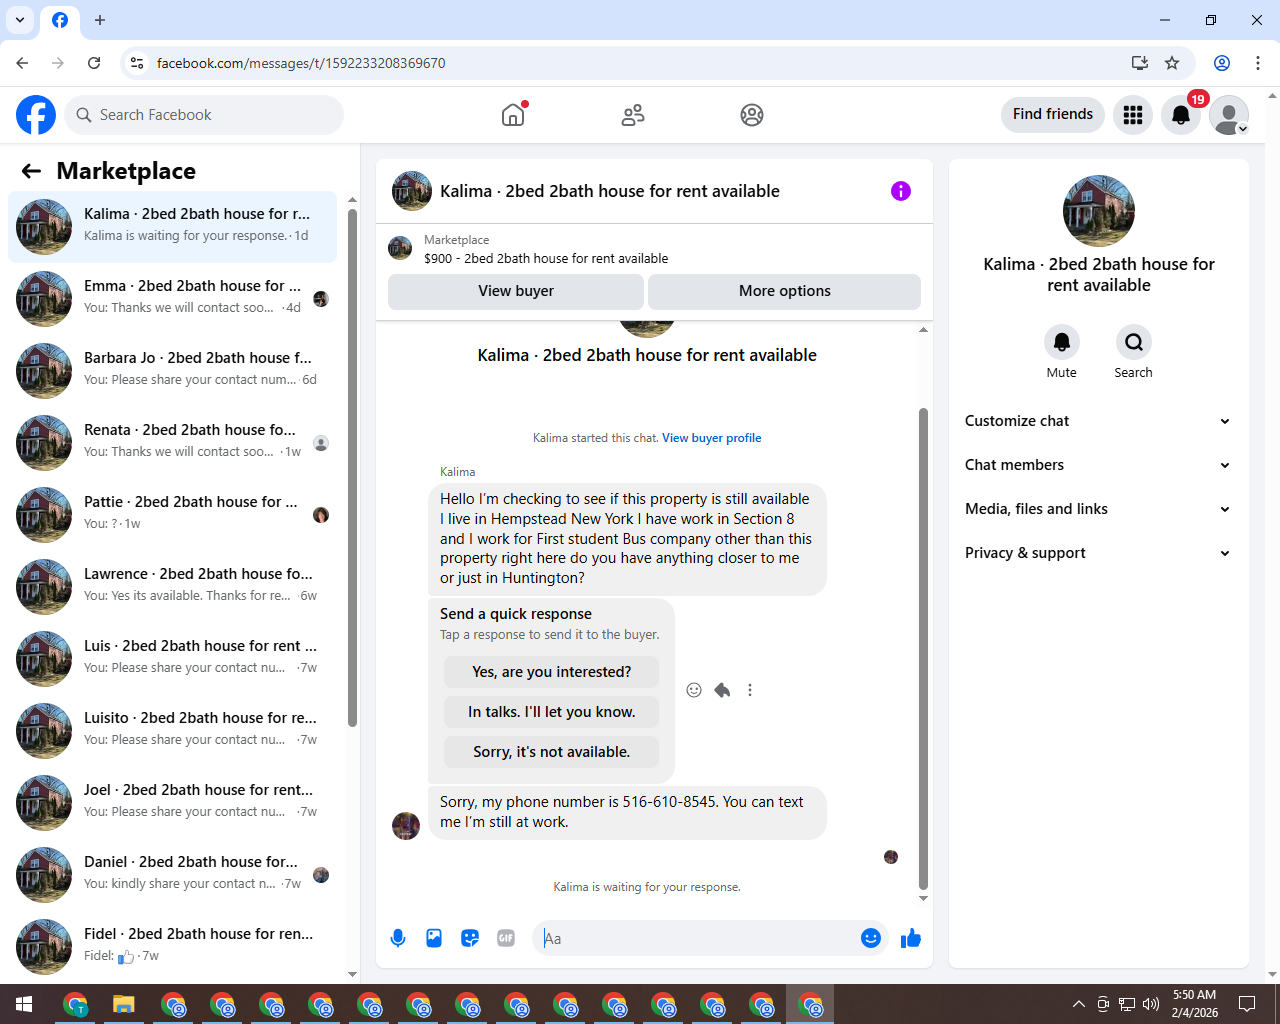The image size is (1280, 1024).
Task: Send quick reply 'Yes, are you interested?'
Action: point(552,672)
